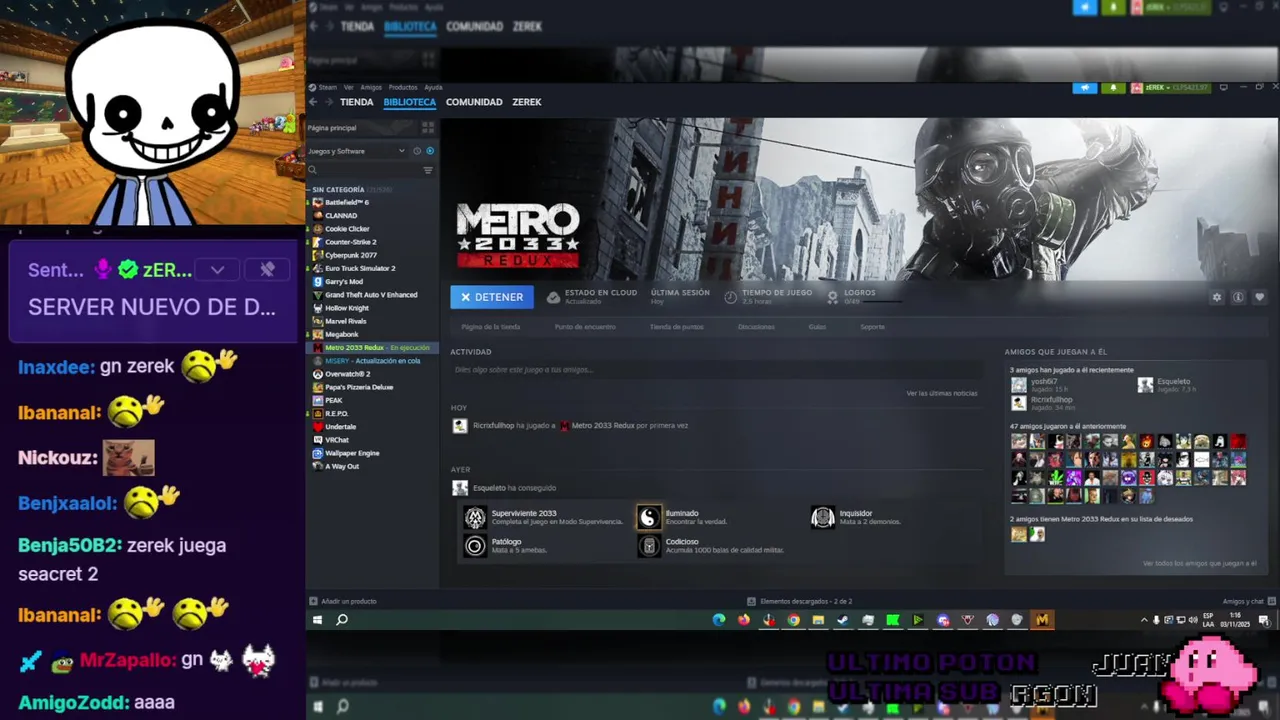Open the Amigos menu in main window

click(x=371, y=87)
